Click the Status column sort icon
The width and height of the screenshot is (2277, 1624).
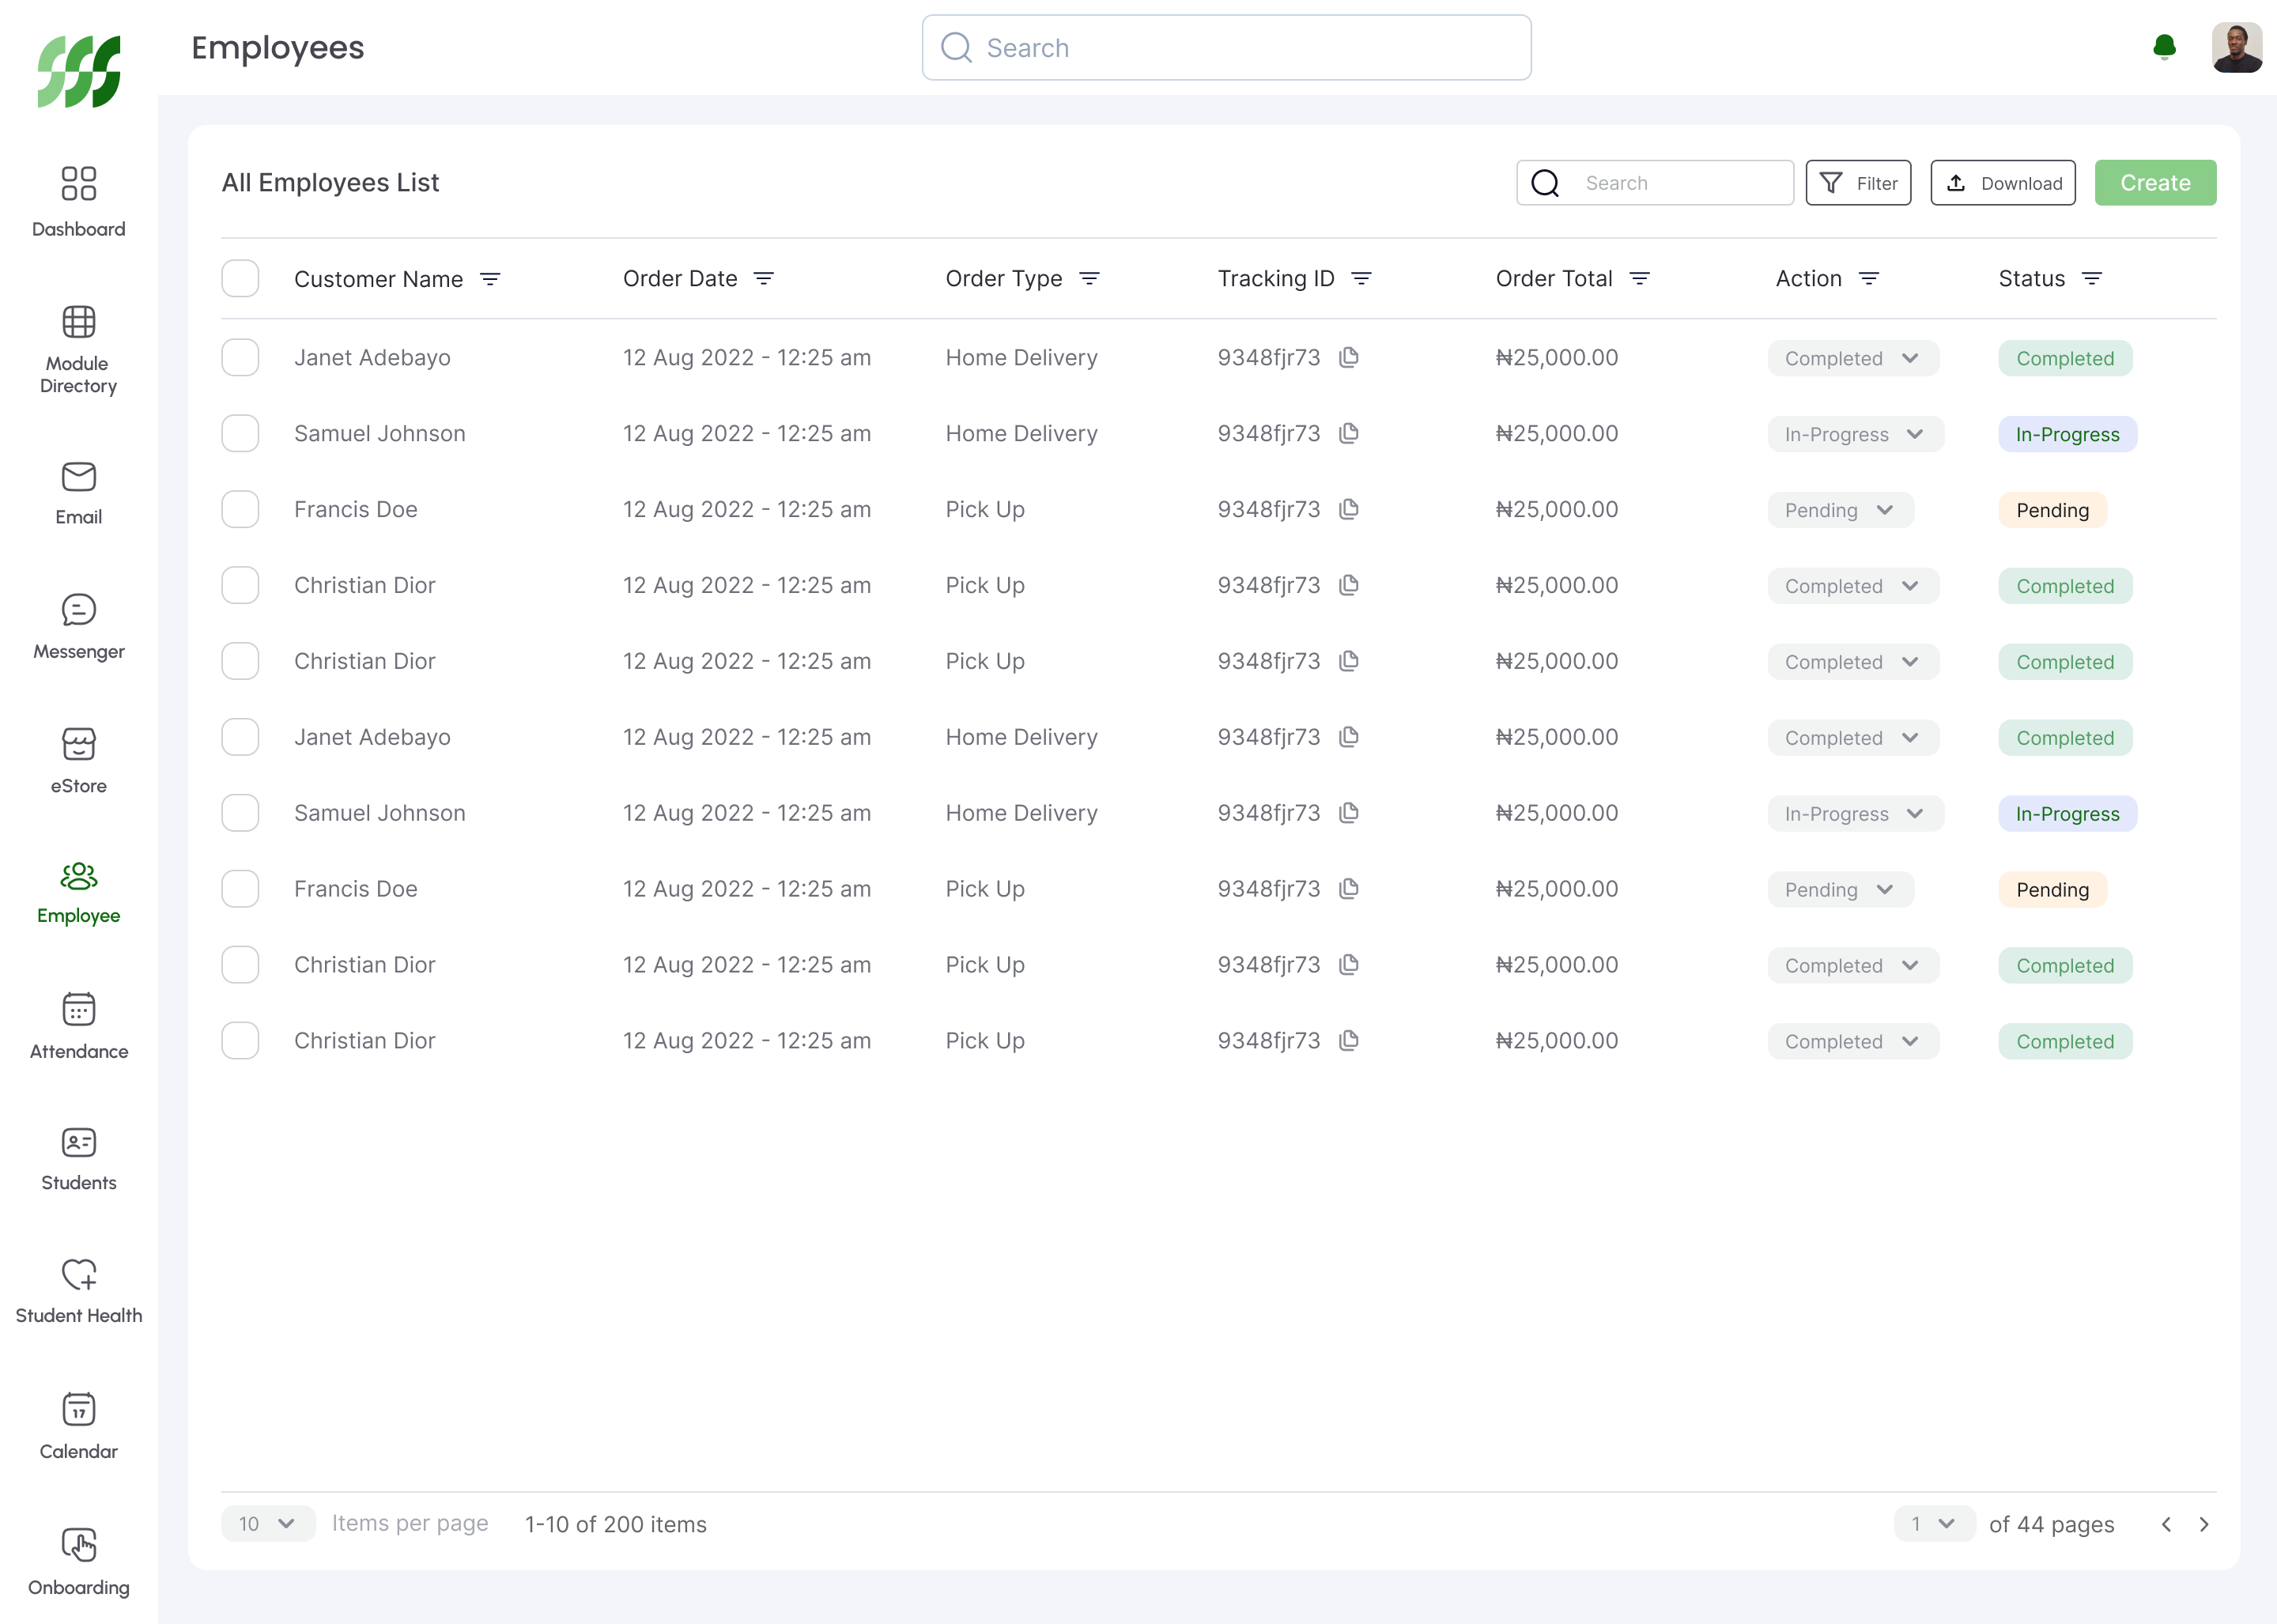pos(2092,279)
